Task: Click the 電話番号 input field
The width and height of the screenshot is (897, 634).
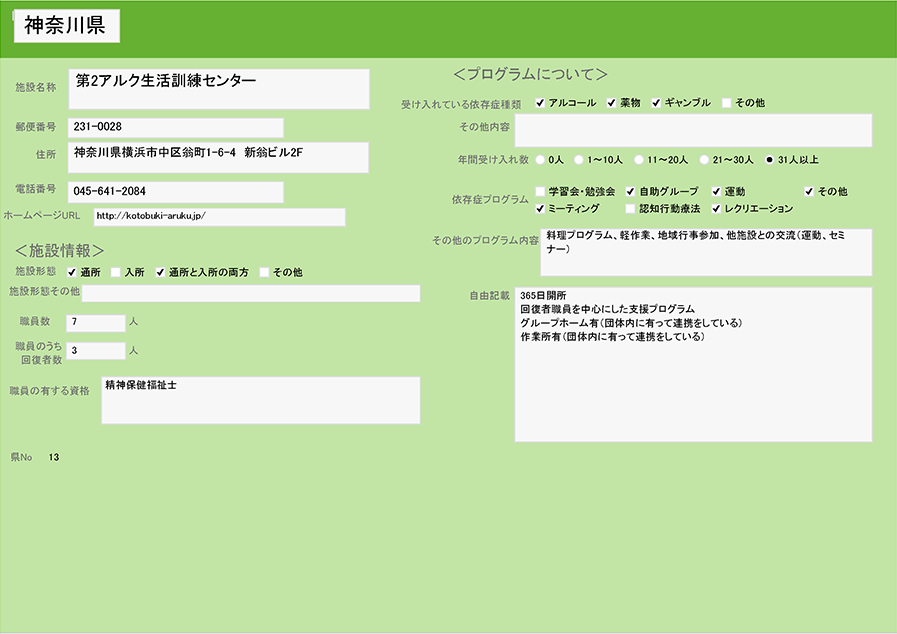Action: click(175, 191)
